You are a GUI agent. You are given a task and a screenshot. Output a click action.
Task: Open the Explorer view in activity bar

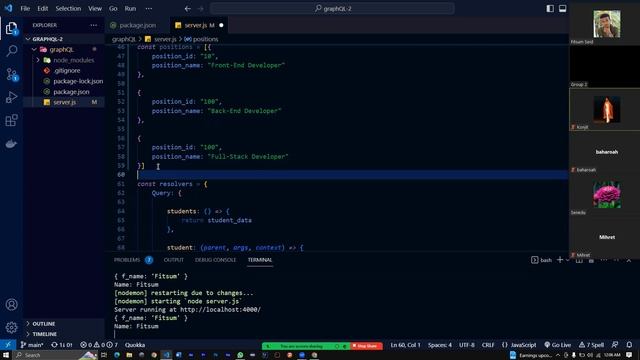tap(11, 28)
